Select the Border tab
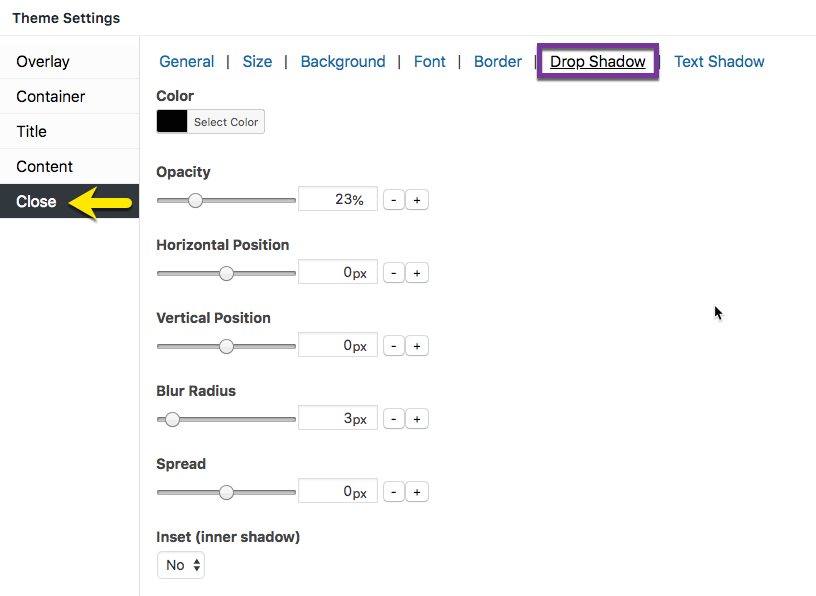 click(498, 61)
